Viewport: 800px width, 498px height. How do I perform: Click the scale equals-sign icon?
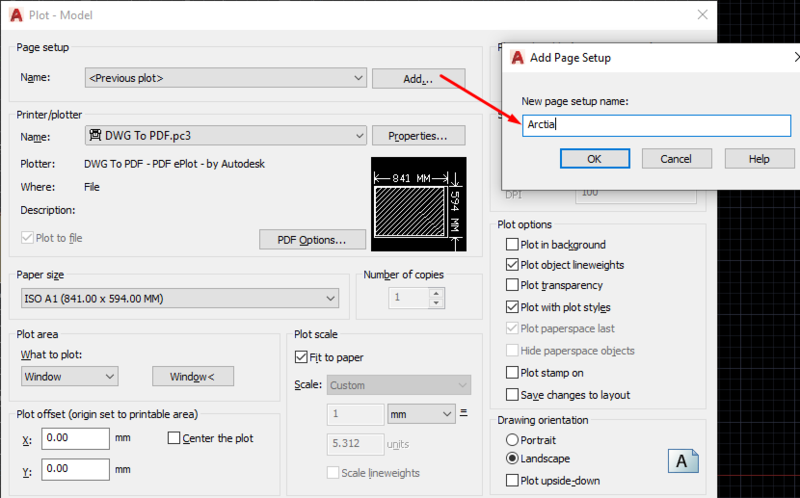point(463,412)
